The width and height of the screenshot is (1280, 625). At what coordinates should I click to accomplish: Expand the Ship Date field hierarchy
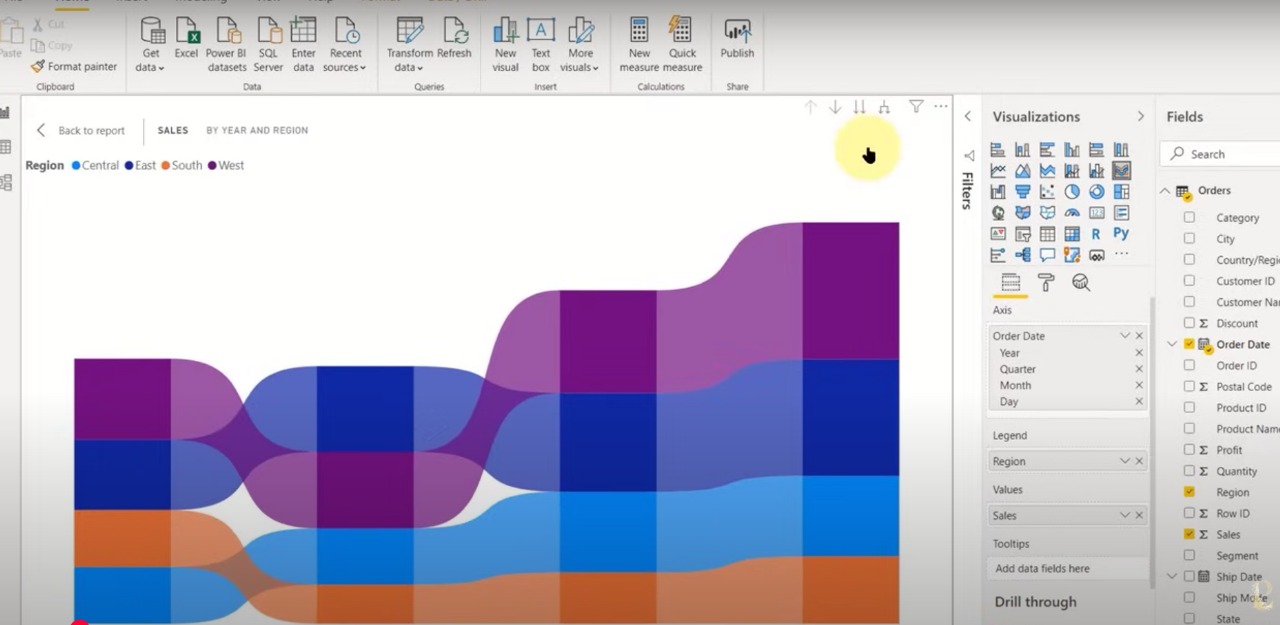pos(1172,576)
